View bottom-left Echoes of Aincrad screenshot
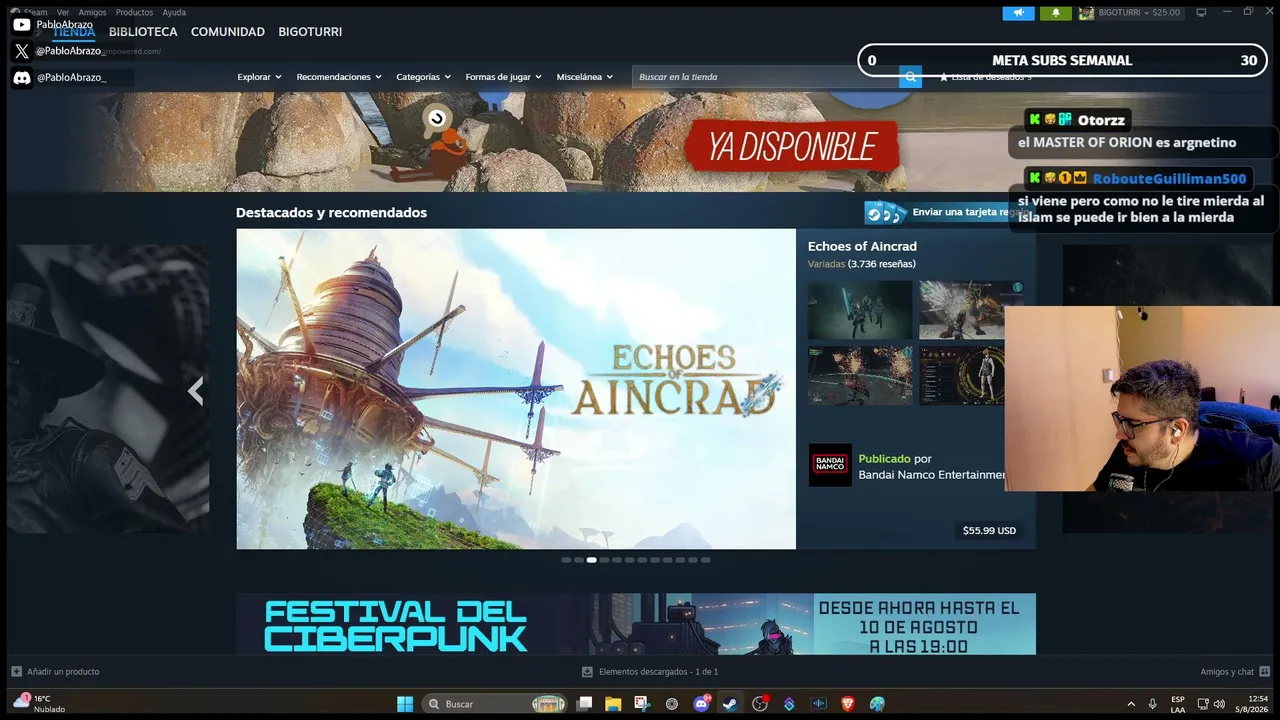Viewport: 1280px width, 720px height. pos(860,375)
